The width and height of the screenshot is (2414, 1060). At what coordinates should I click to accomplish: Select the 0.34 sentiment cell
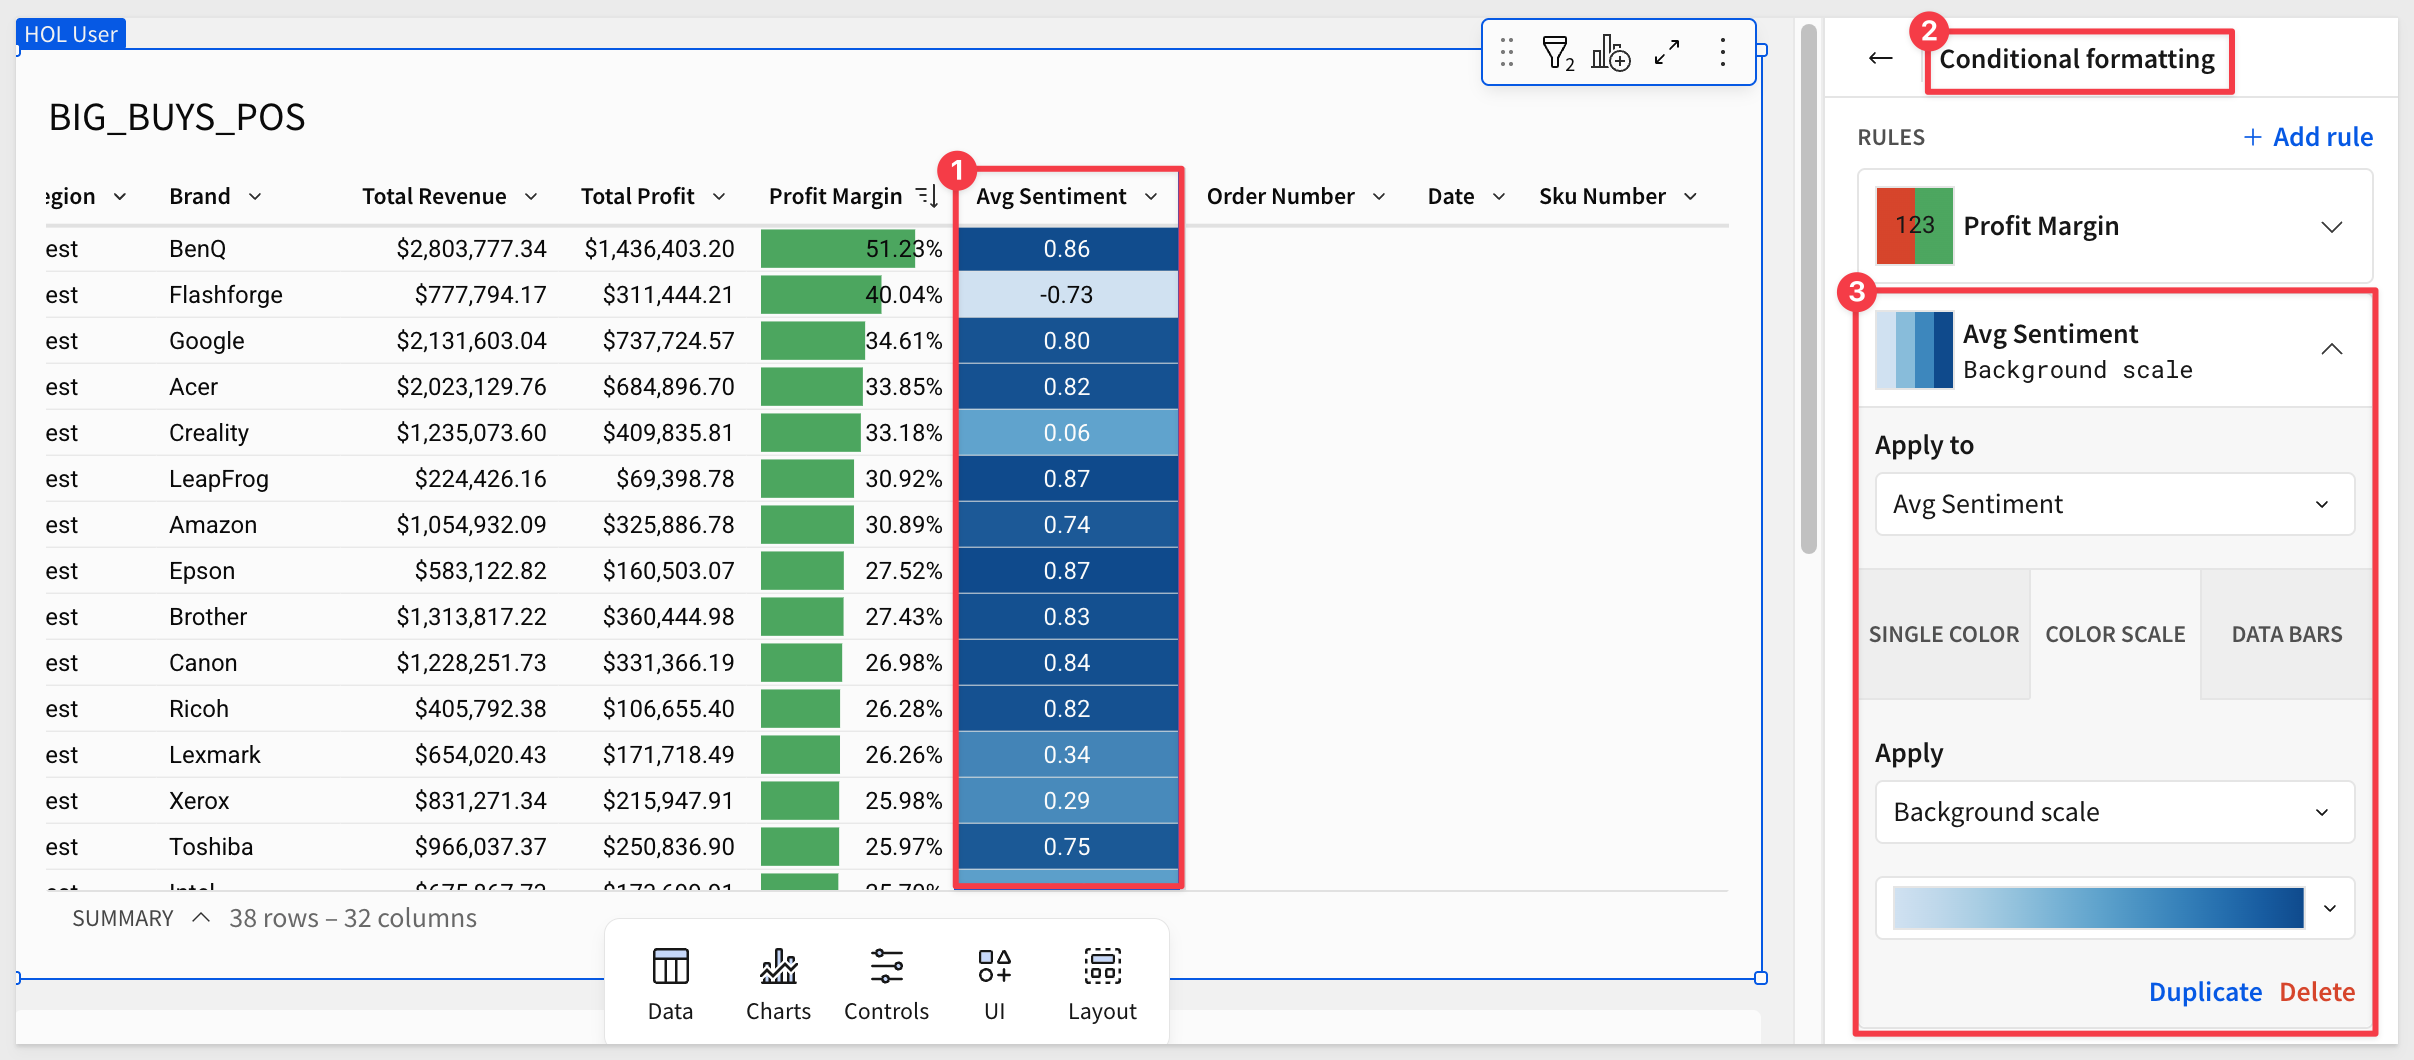click(1067, 755)
